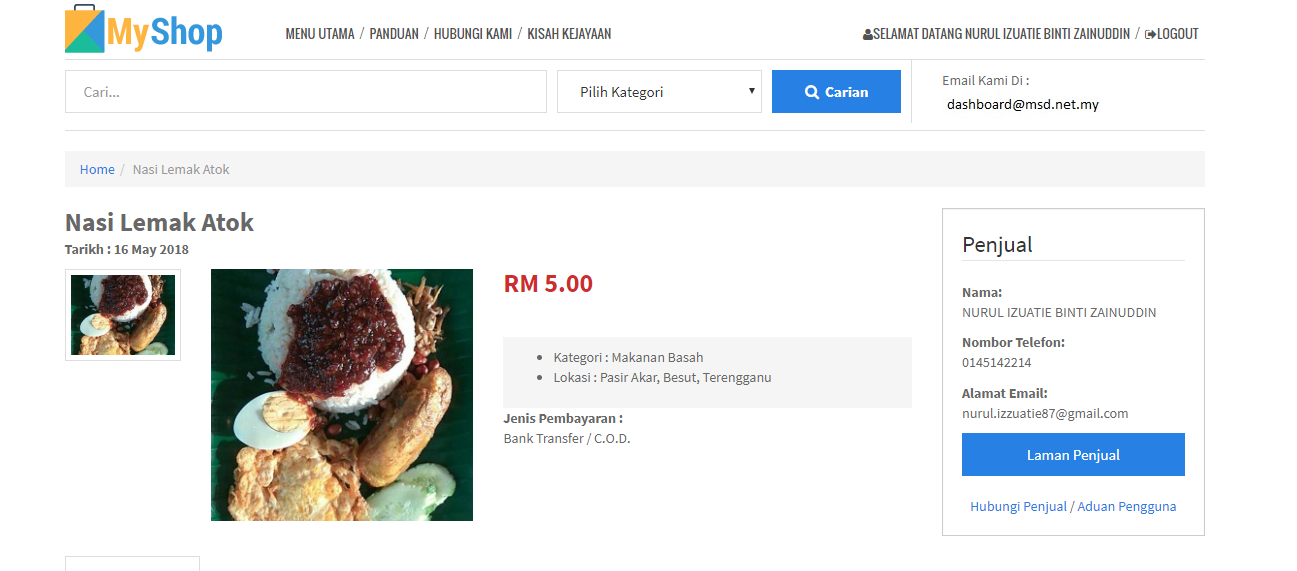Screen dimensions: 1297x571
Task: Open the Pilih Kategori dropdown
Action: click(x=659, y=92)
